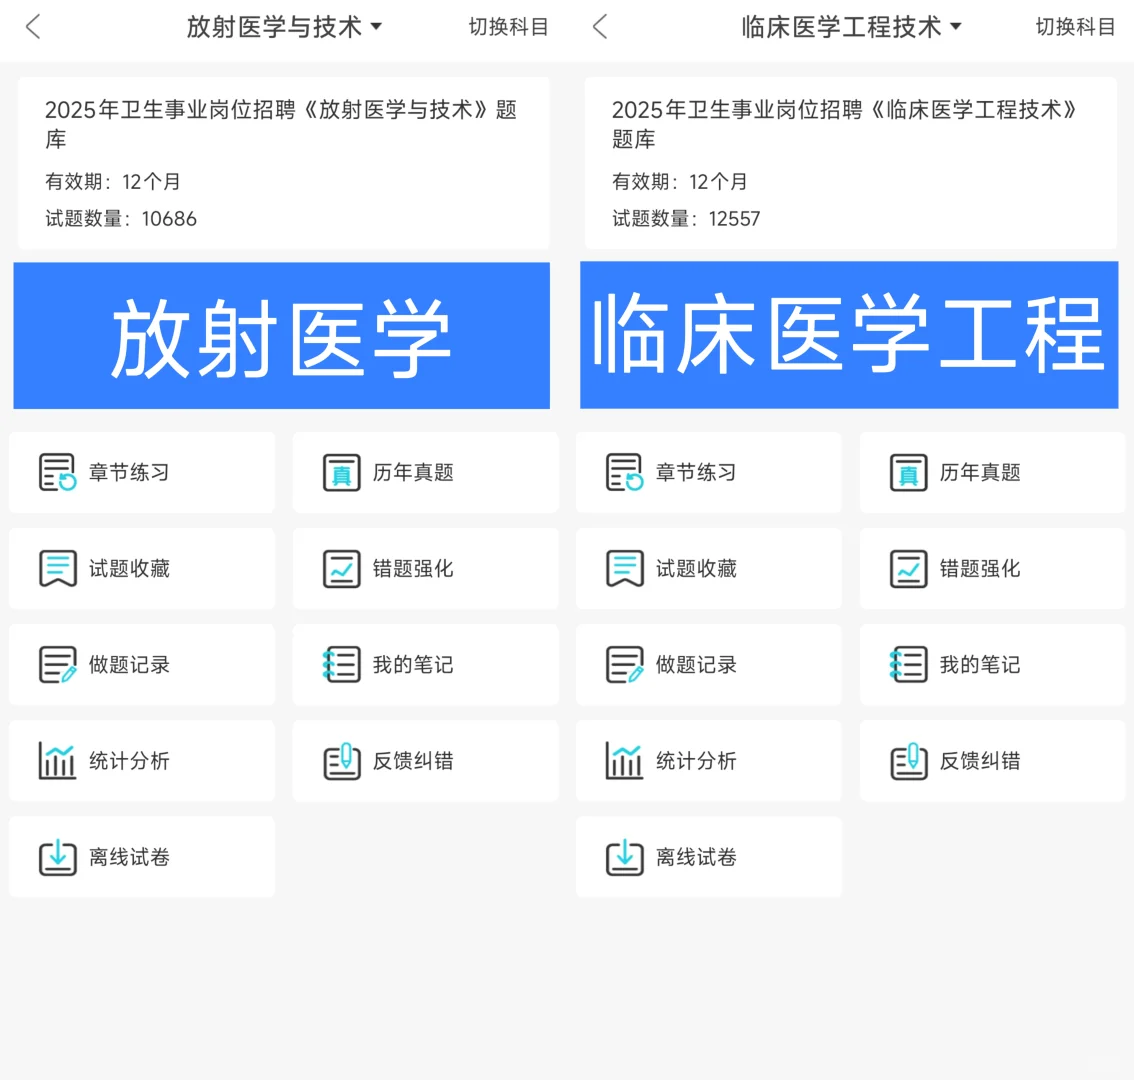Open 试题收藏 icon in 放射医学与技术 screen
The width and height of the screenshot is (1134, 1080).
click(58, 569)
